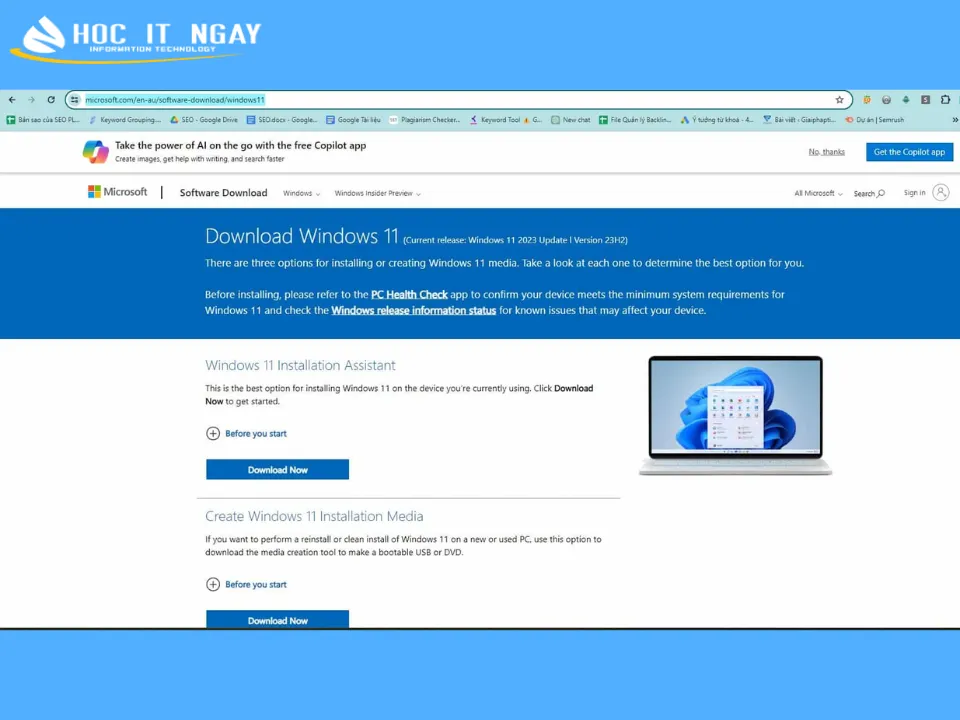Viewport: 960px width, 720px height.
Task: Expand the Windows Insider Preview dropdown
Action: point(377,193)
